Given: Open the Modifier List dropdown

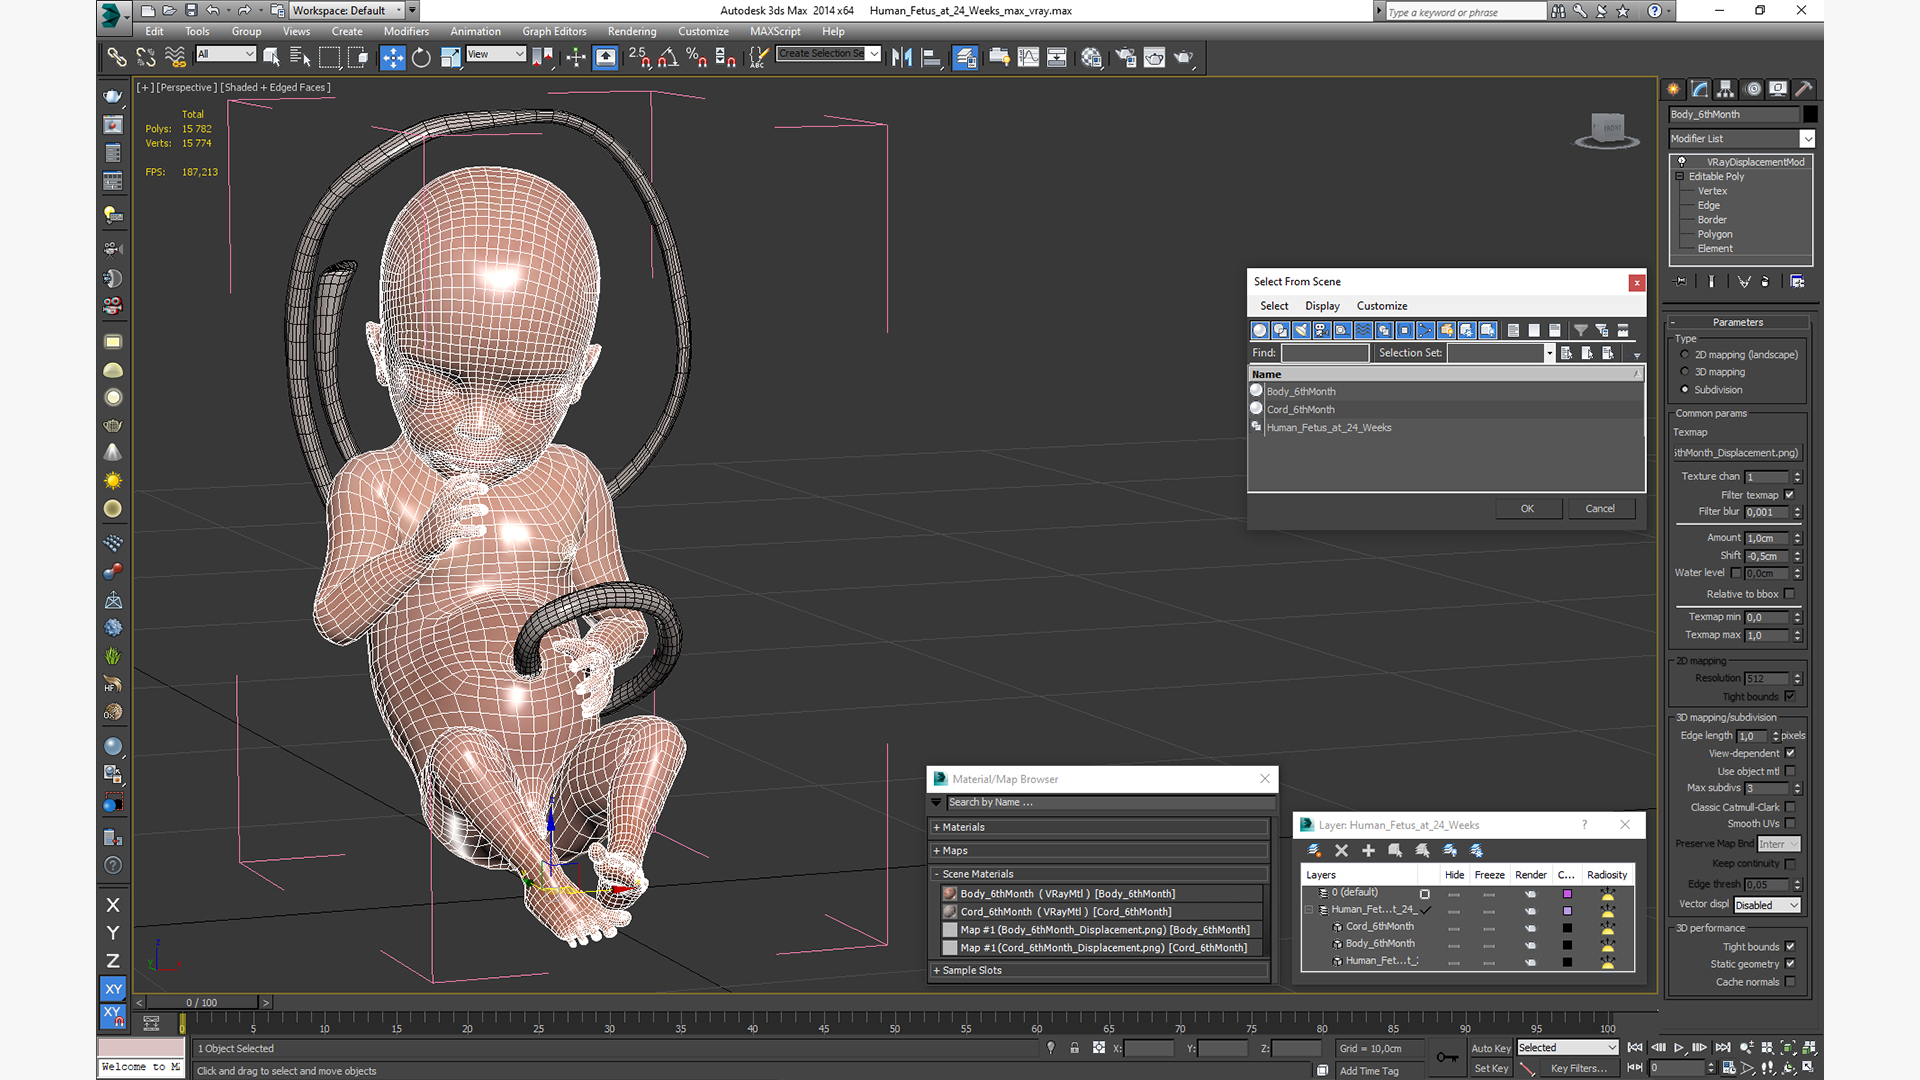Looking at the screenshot, I should tap(1741, 139).
